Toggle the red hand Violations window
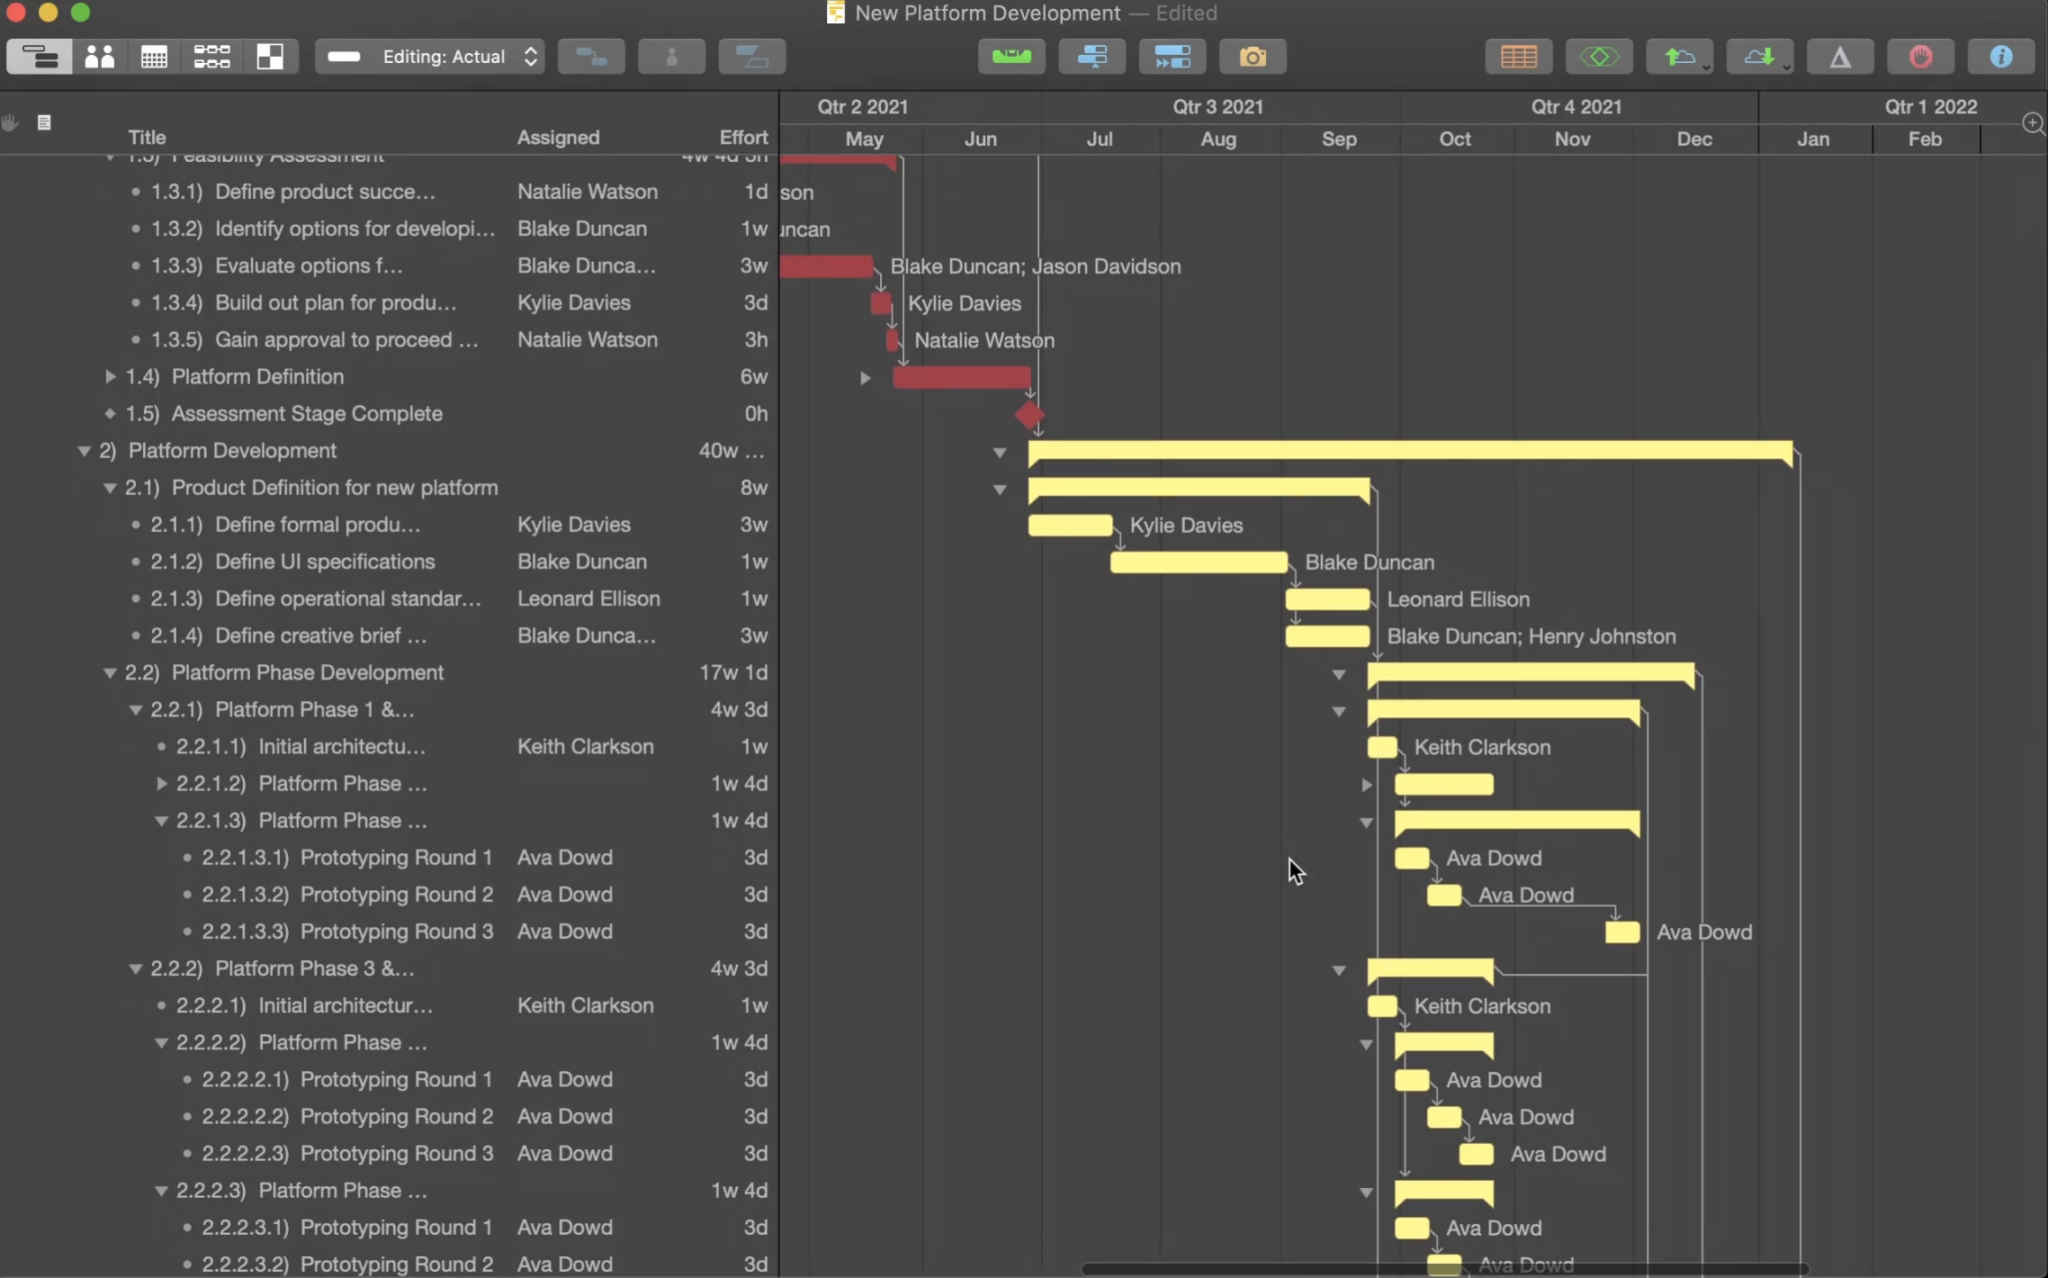The image size is (2048, 1278). click(1920, 57)
